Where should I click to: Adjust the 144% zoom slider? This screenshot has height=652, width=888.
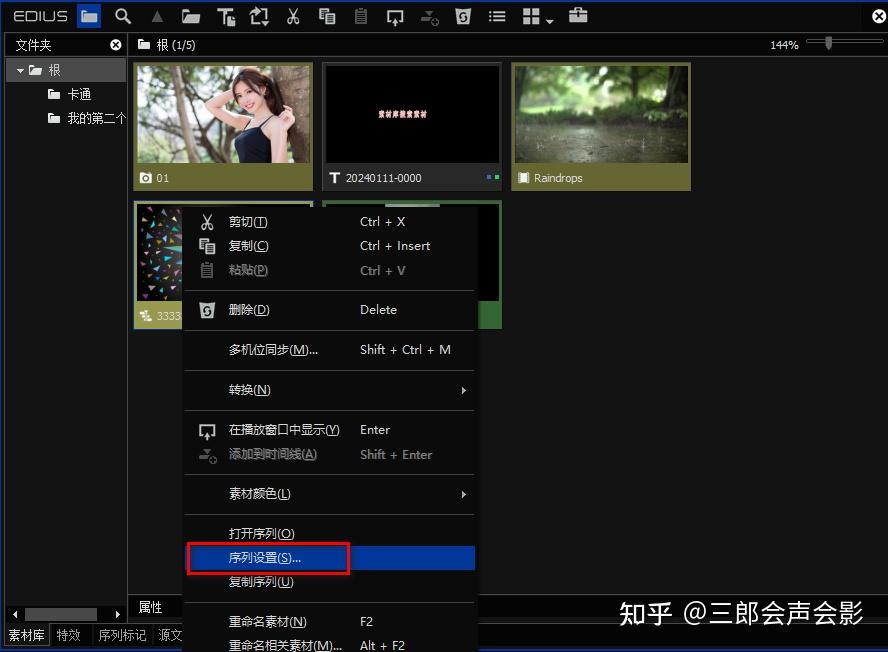(828, 44)
